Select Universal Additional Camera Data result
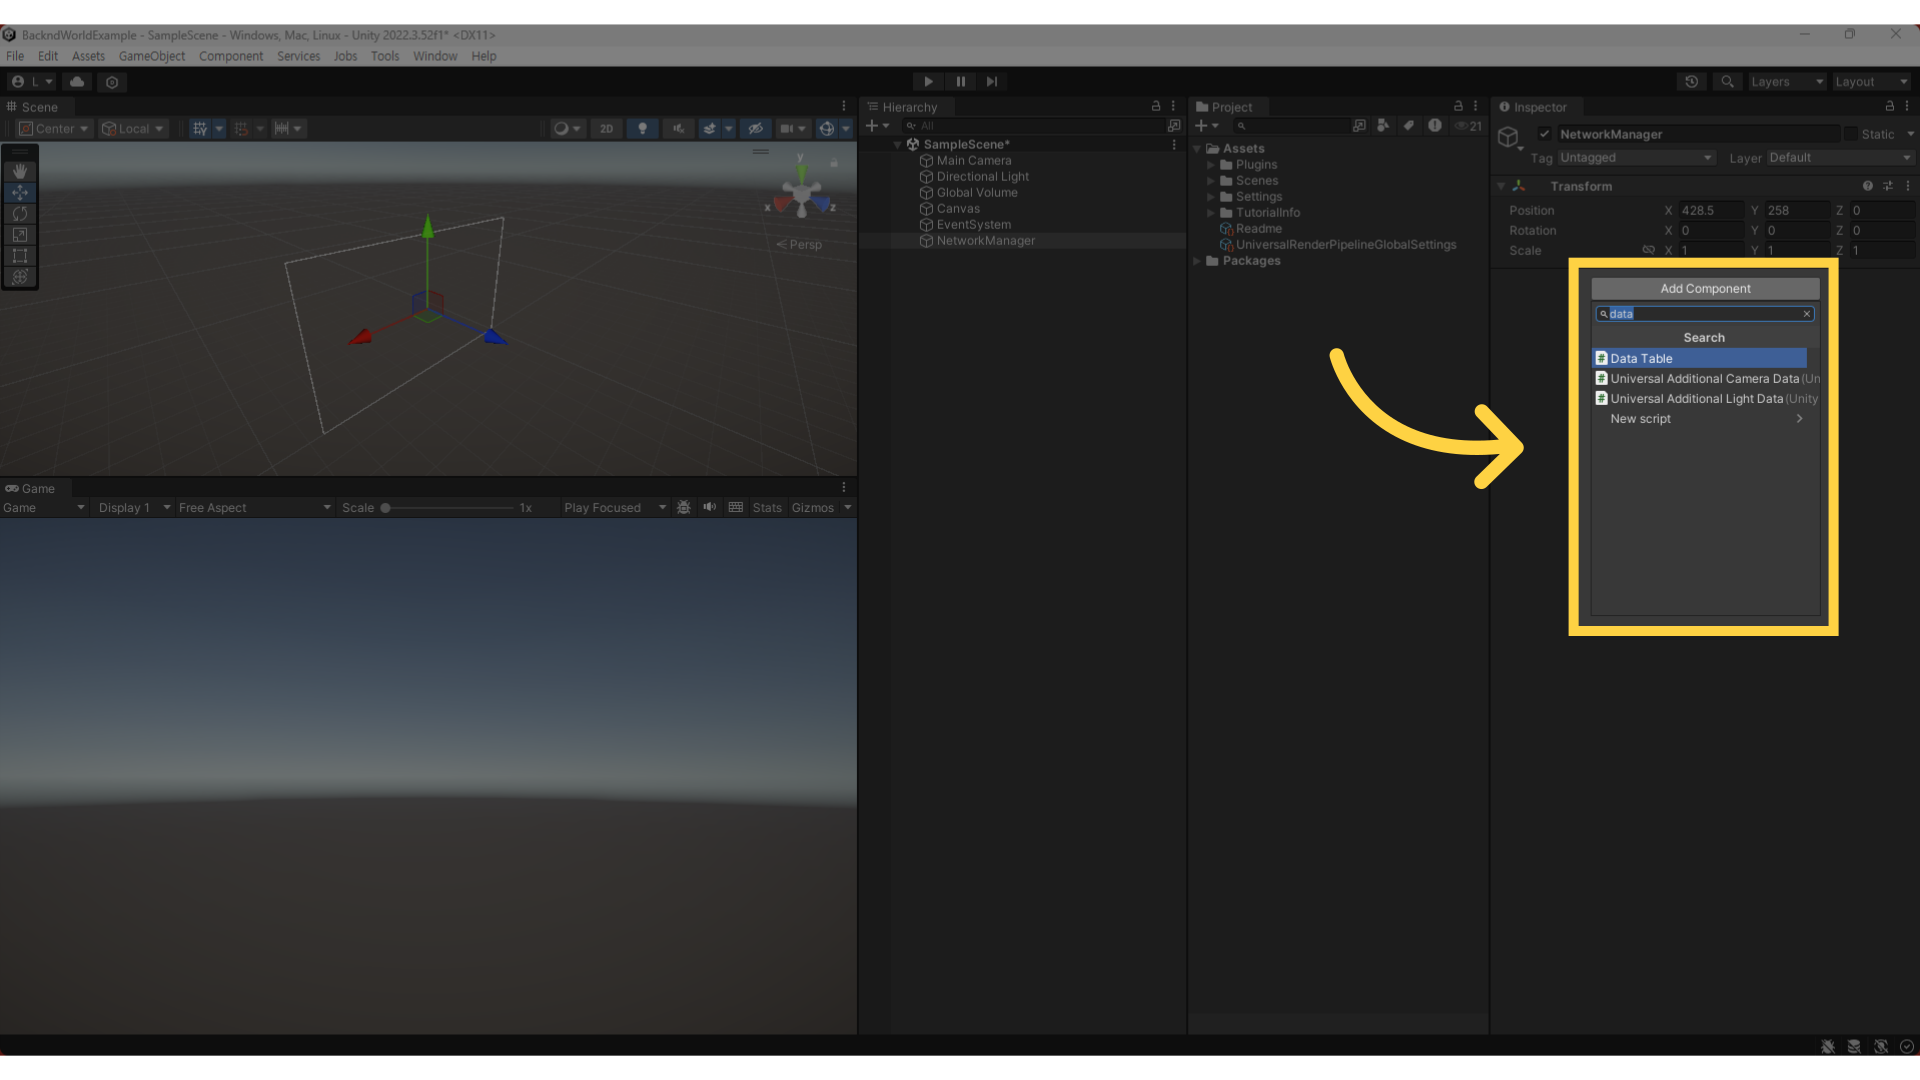Image resolution: width=1920 pixels, height=1080 pixels. 1707,378
